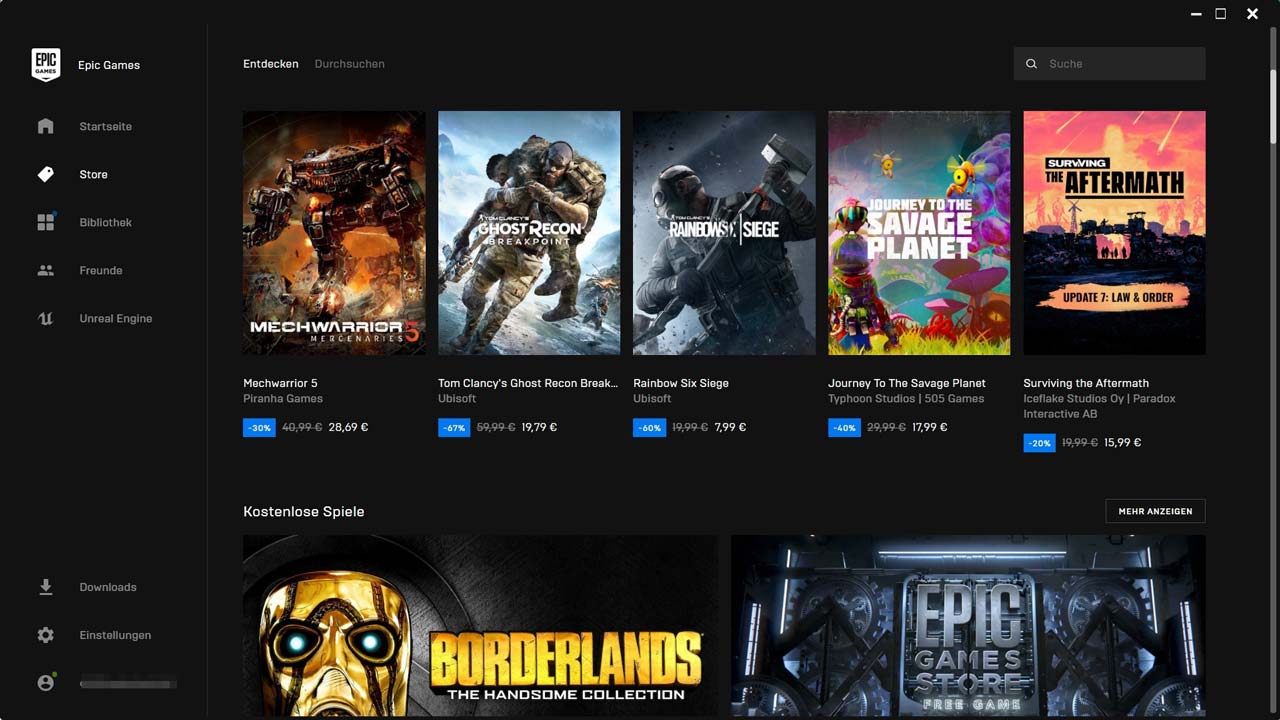1280x720 pixels.
Task: Click the Bibliothek grid icon
Action: coord(46,222)
